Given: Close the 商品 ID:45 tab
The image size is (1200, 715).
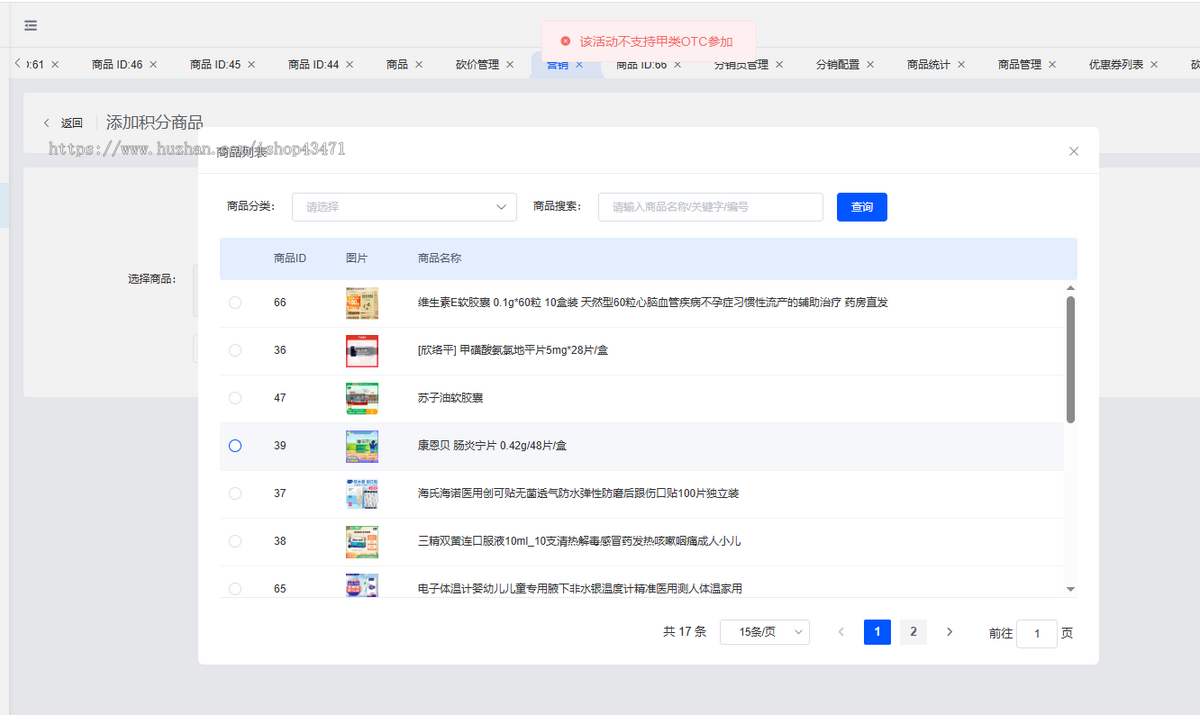Looking at the screenshot, I should coord(251,64).
